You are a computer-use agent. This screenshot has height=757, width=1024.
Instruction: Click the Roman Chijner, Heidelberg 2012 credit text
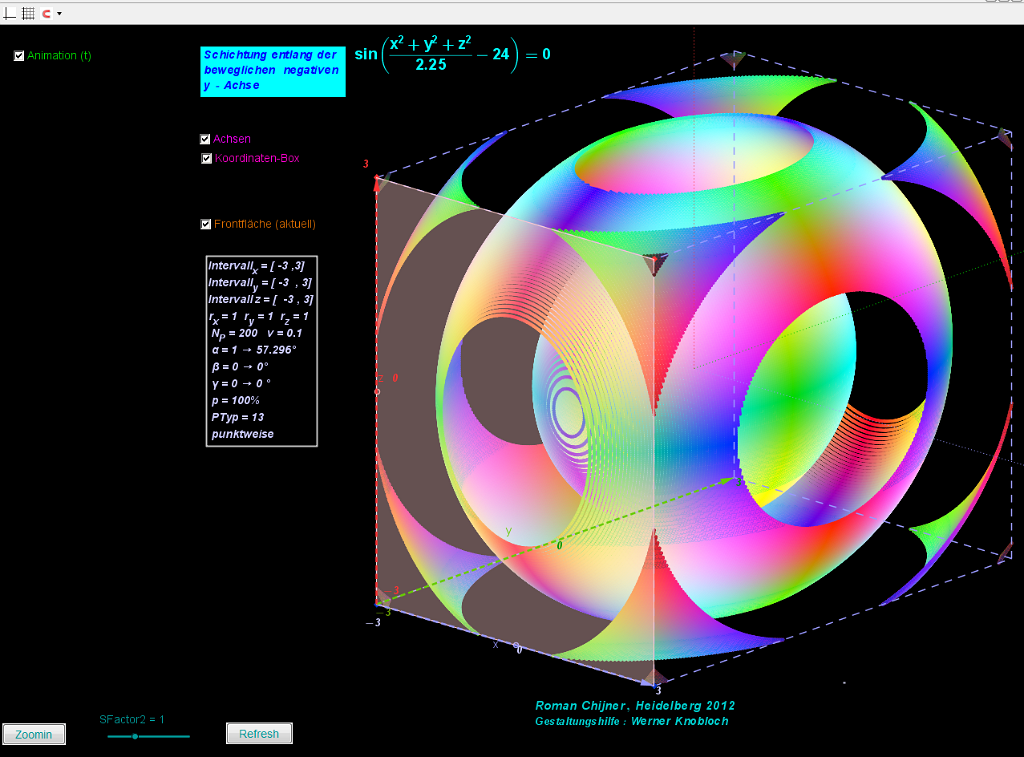point(635,705)
